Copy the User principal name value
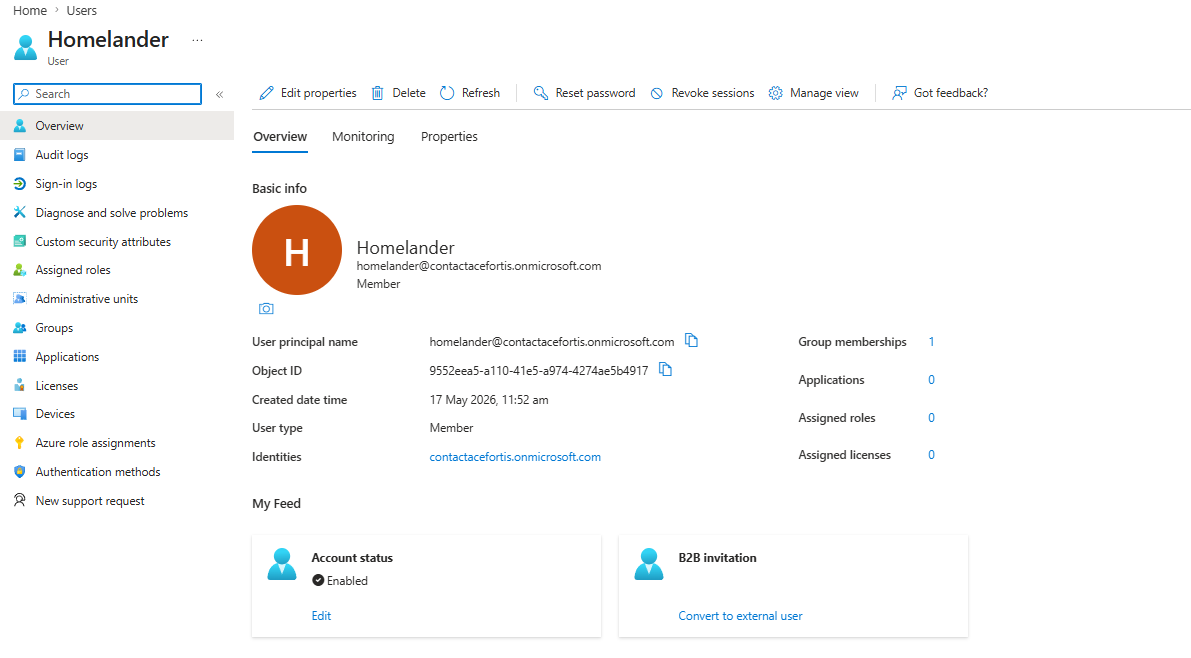This screenshot has height=658, width=1191. click(x=691, y=340)
